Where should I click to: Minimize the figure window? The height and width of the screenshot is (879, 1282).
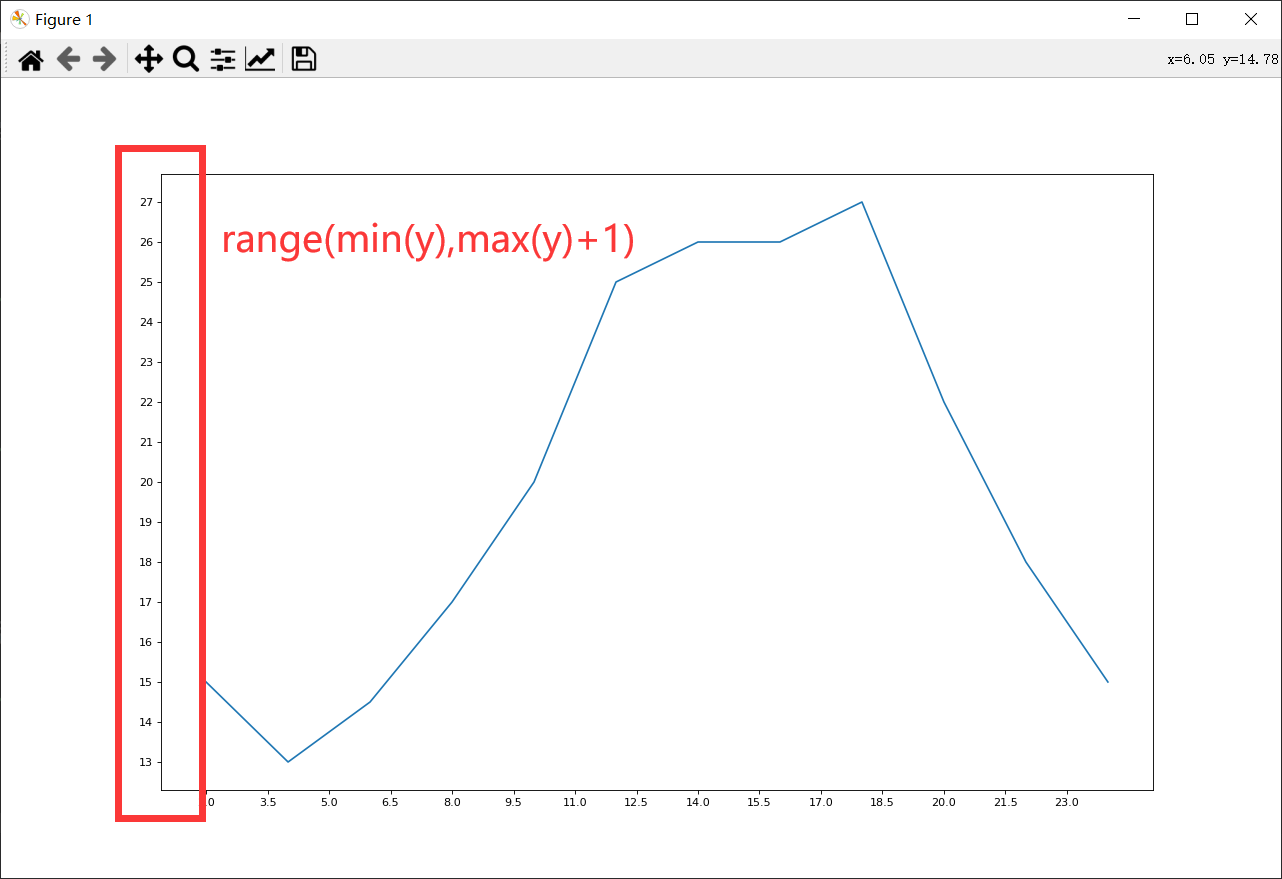pyautogui.click(x=1133, y=19)
